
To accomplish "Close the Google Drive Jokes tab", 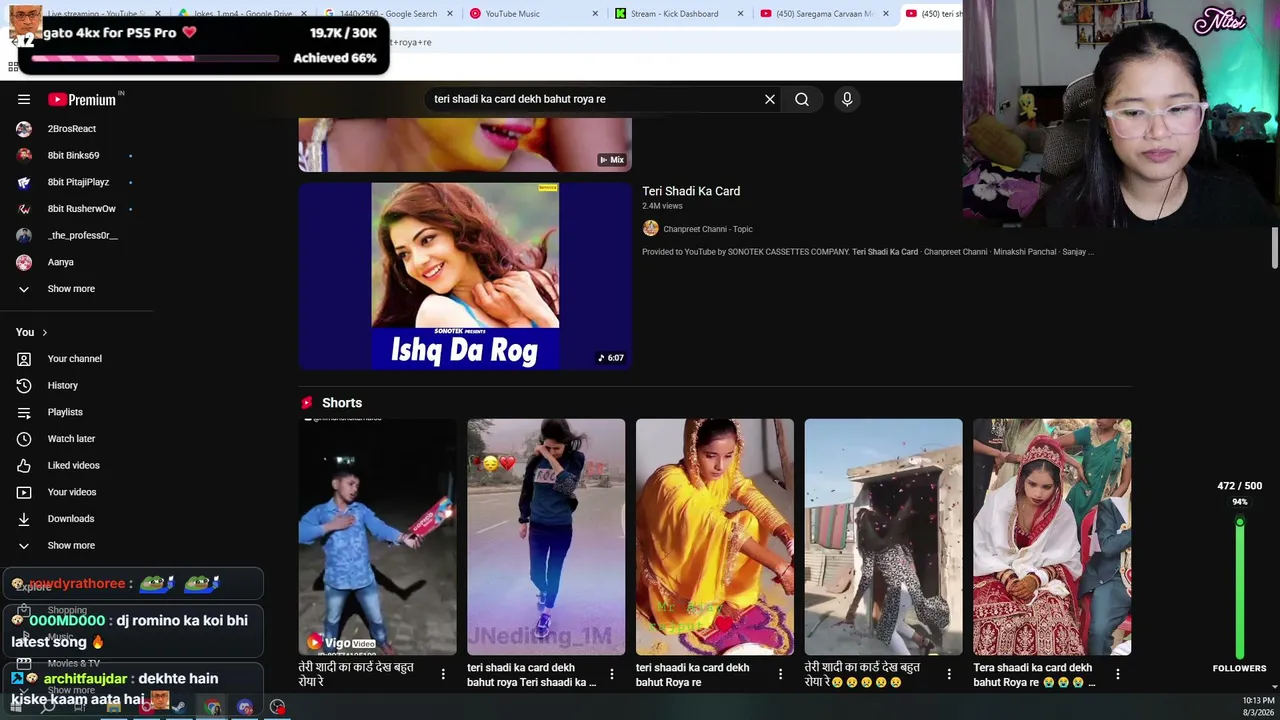I will (x=305, y=14).
